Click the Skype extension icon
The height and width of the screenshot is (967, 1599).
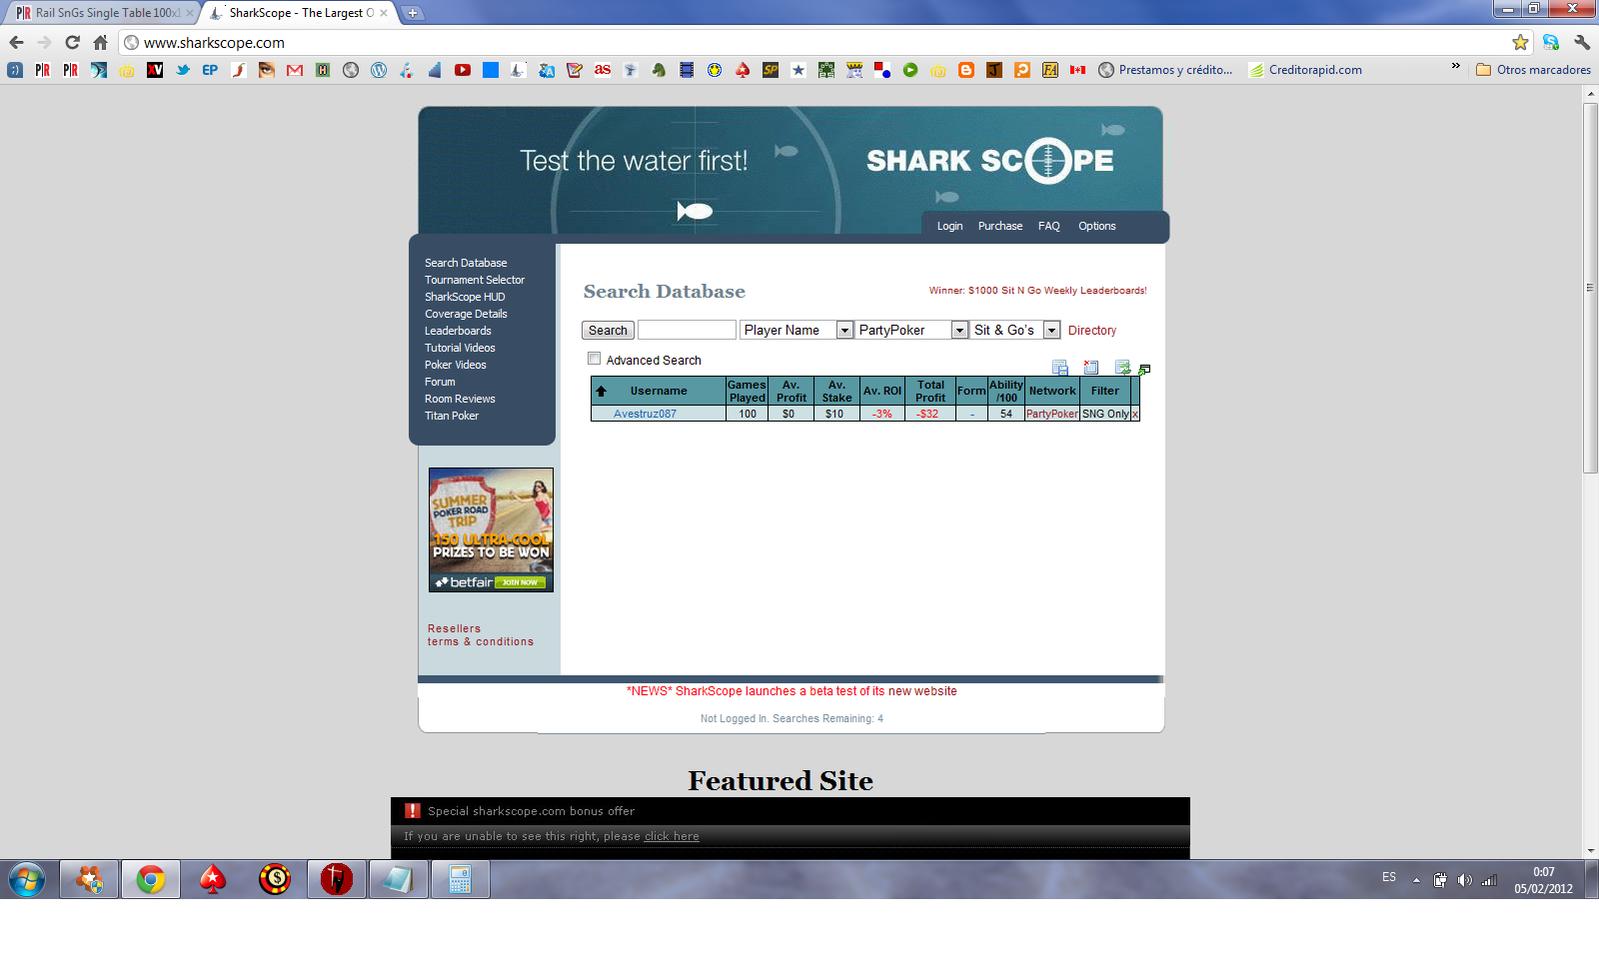coord(1551,42)
